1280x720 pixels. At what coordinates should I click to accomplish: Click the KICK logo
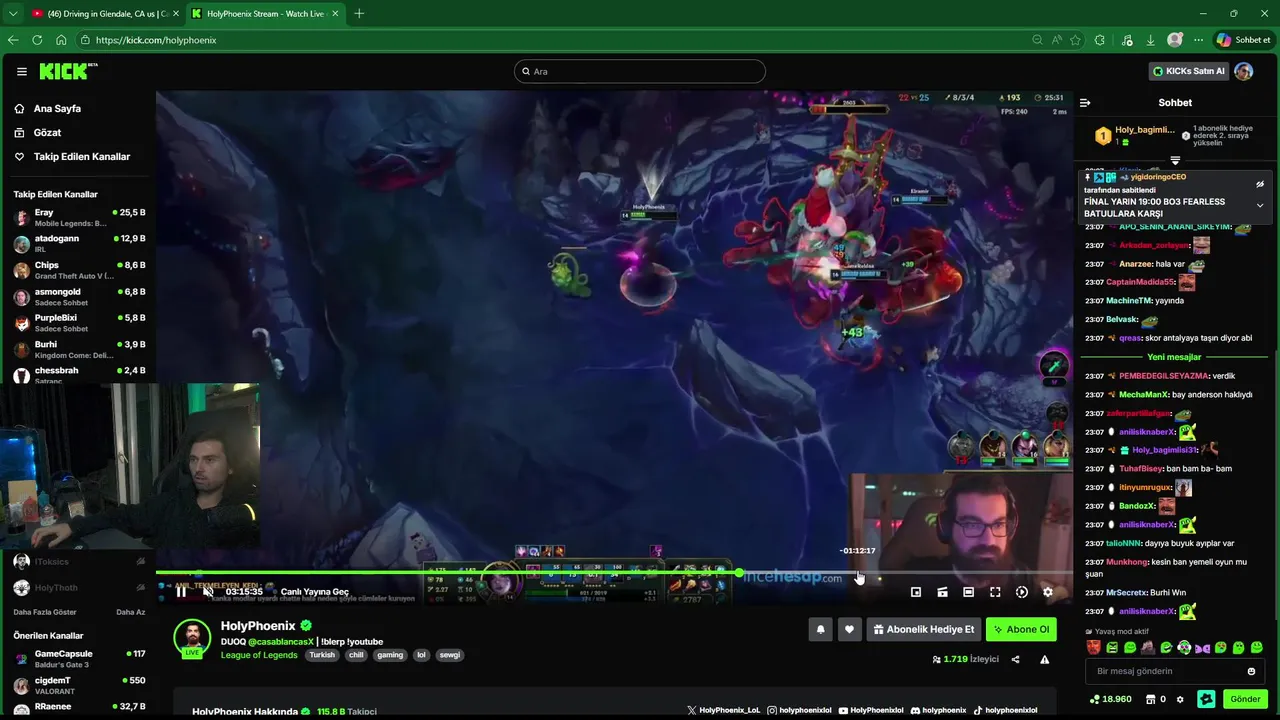(x=67, y=71)
